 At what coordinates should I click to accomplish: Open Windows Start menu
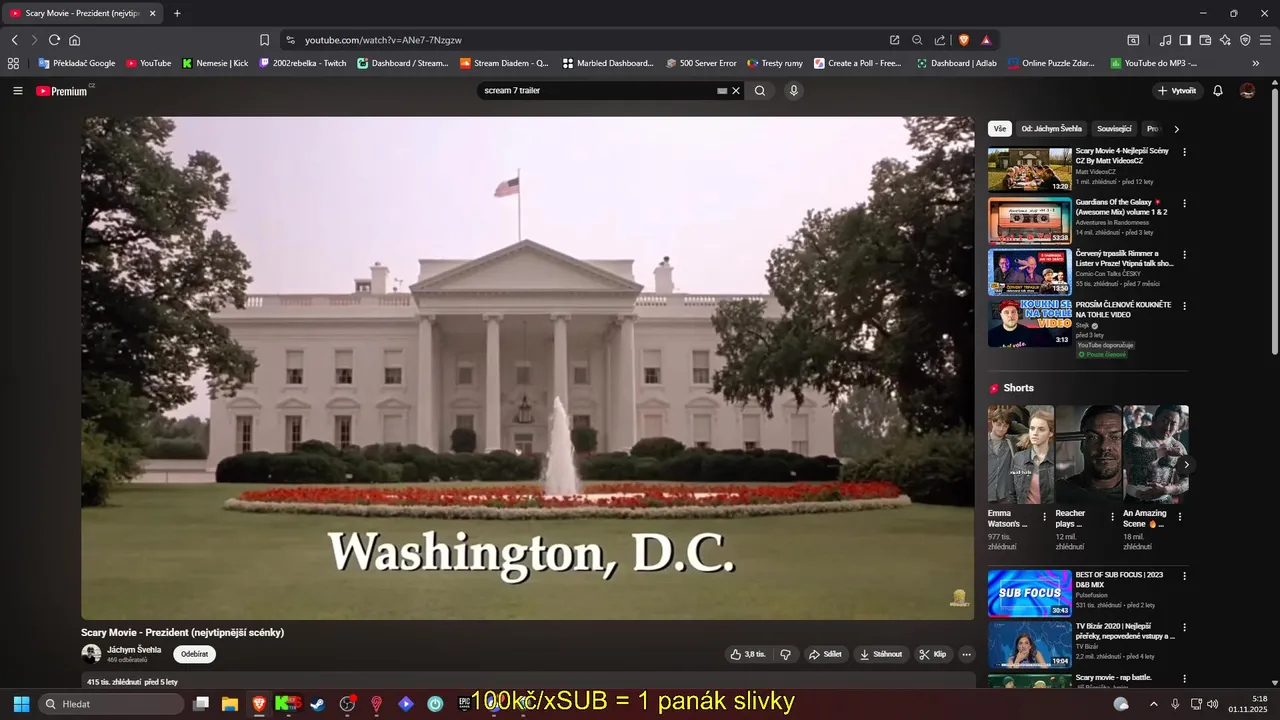click(x=21, y=704)
